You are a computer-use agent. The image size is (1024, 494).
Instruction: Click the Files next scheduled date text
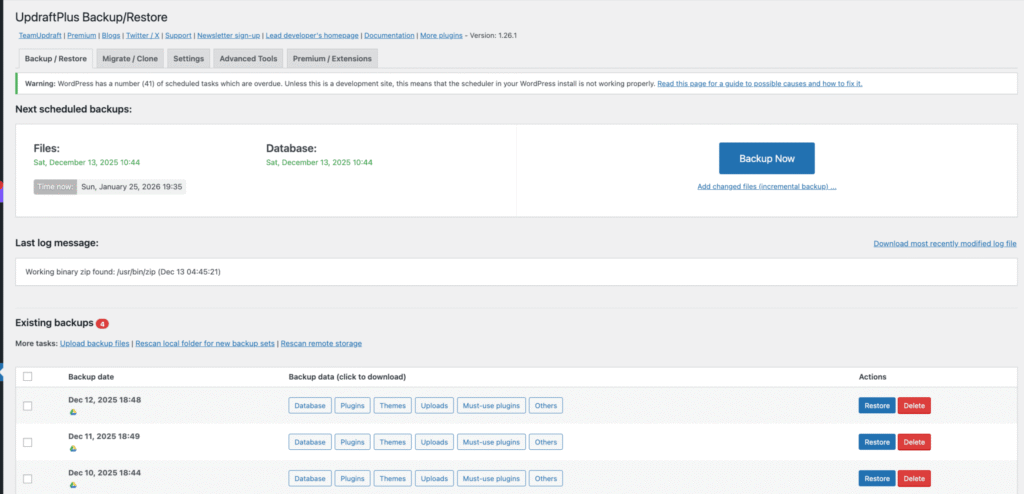click(x=87, y=162)
